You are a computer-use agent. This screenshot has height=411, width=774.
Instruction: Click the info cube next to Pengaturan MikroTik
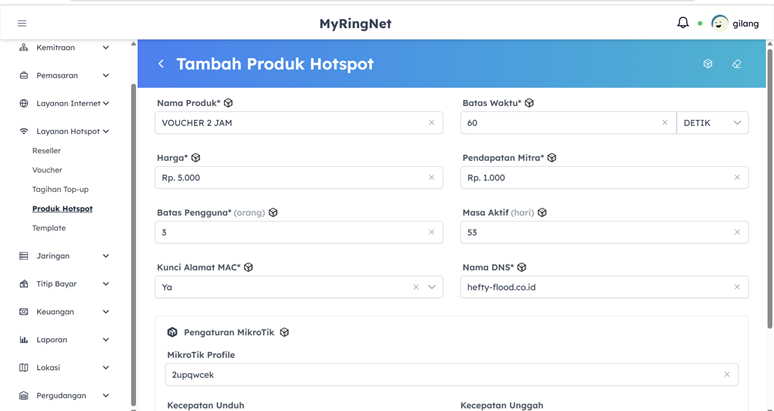click(285, 332)
